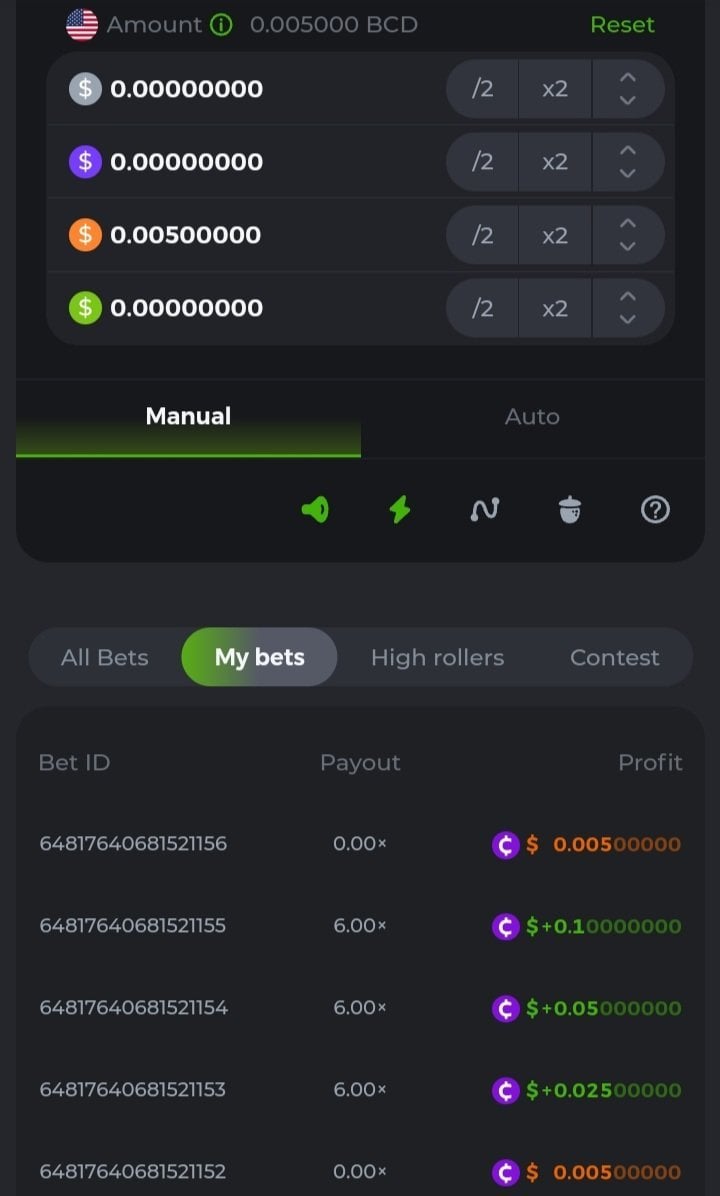Click the Amount info icon
This screenshot has width=720, height=1196.
pyautogui.click(x=221, y=24)
